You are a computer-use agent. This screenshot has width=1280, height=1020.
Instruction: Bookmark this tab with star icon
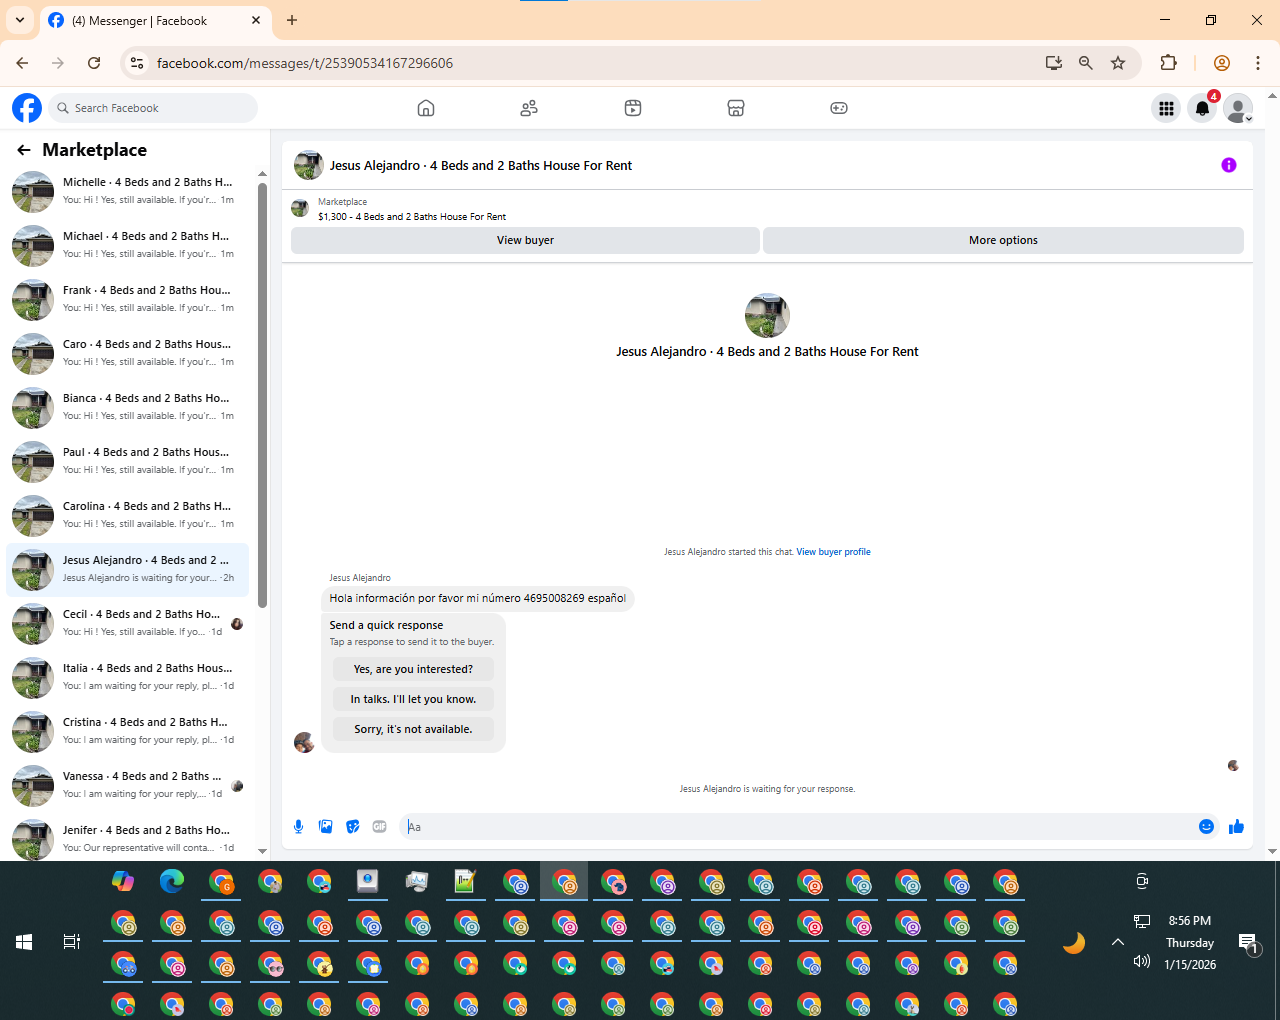pyautogui.click(x=1118, y=63)
